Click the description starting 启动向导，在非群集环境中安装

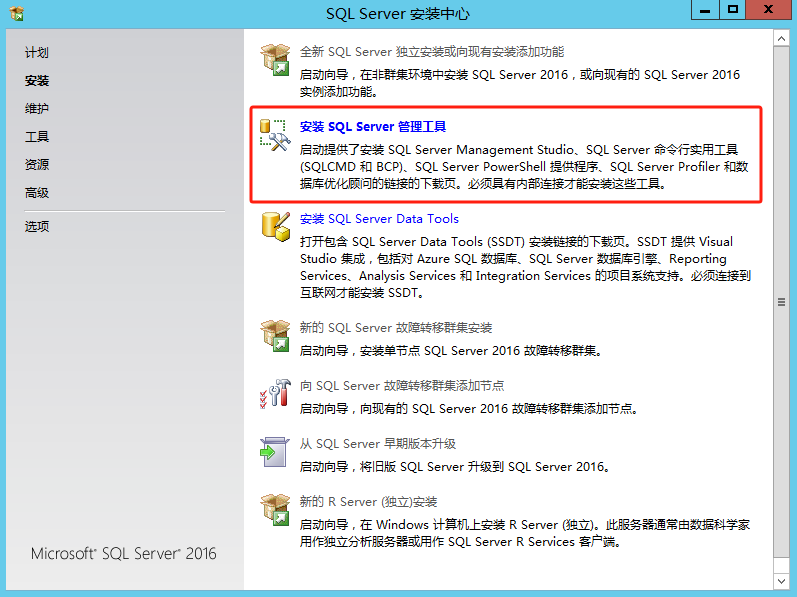click(519, 83)
